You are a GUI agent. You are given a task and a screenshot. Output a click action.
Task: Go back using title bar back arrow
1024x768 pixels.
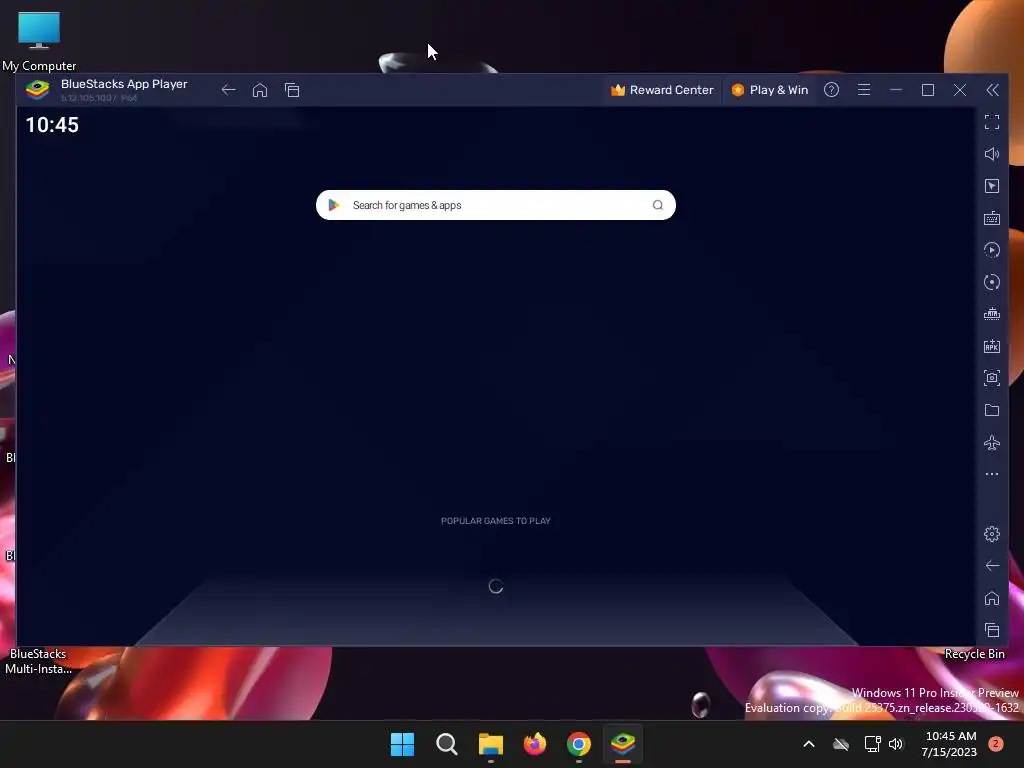pos(228,90)
